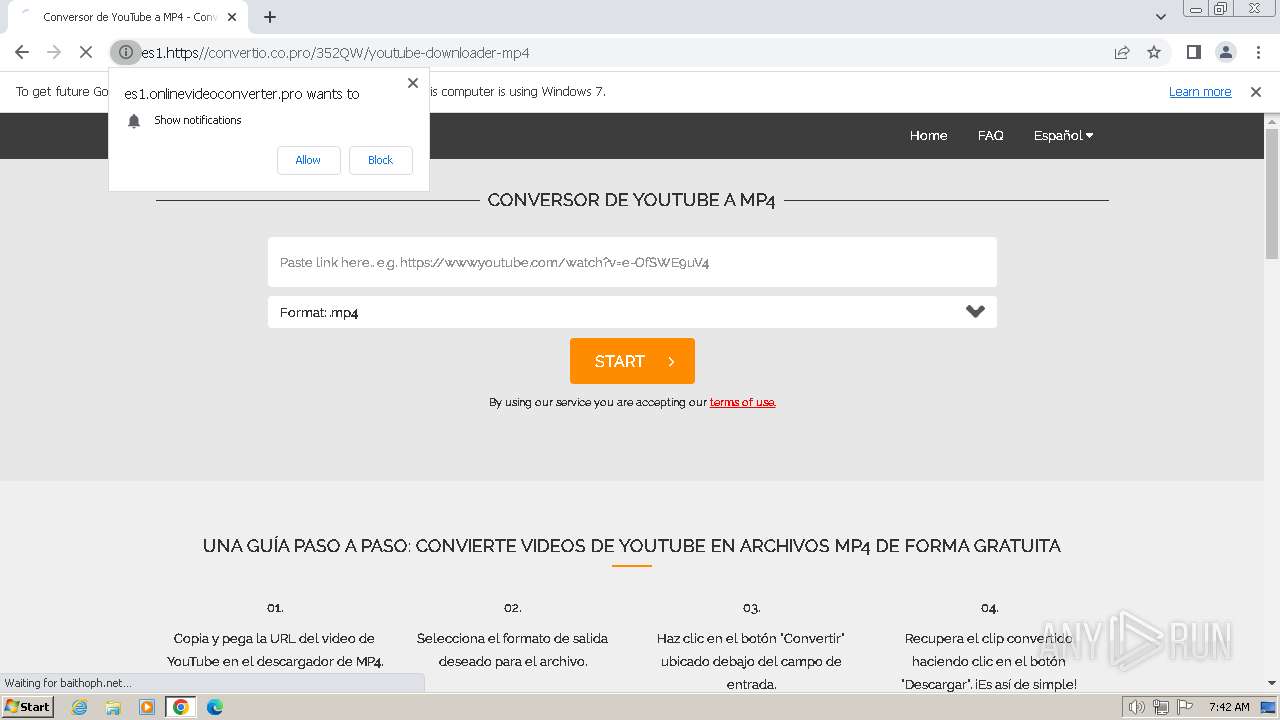Expand the Español language dropdown
The width and height of the screenshot is (1280, 720).
(x=1063, y=135)
